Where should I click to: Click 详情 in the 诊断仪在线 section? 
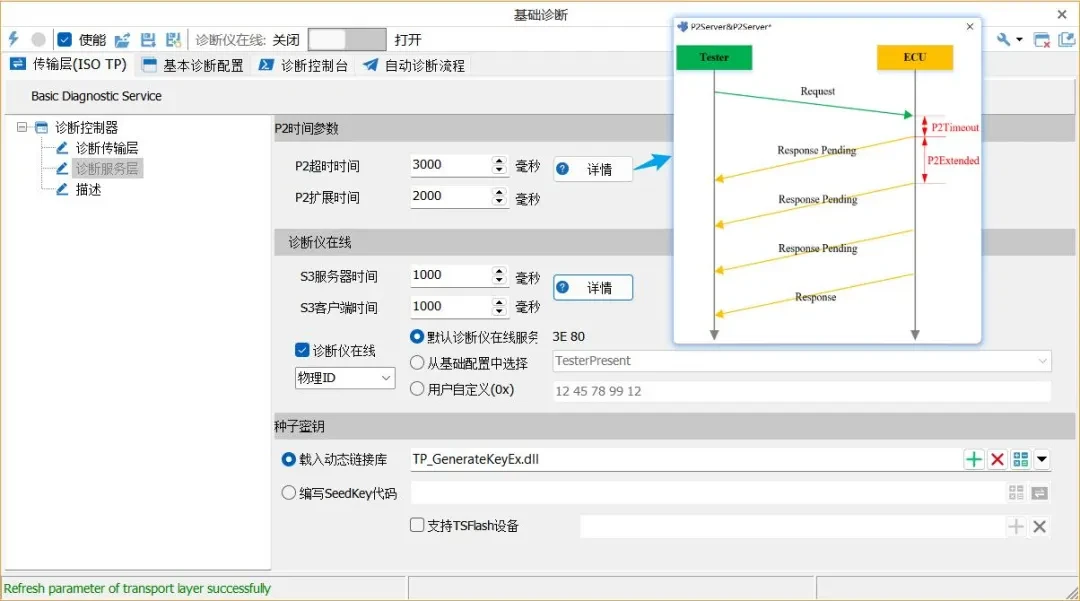(x=593, y=287)
